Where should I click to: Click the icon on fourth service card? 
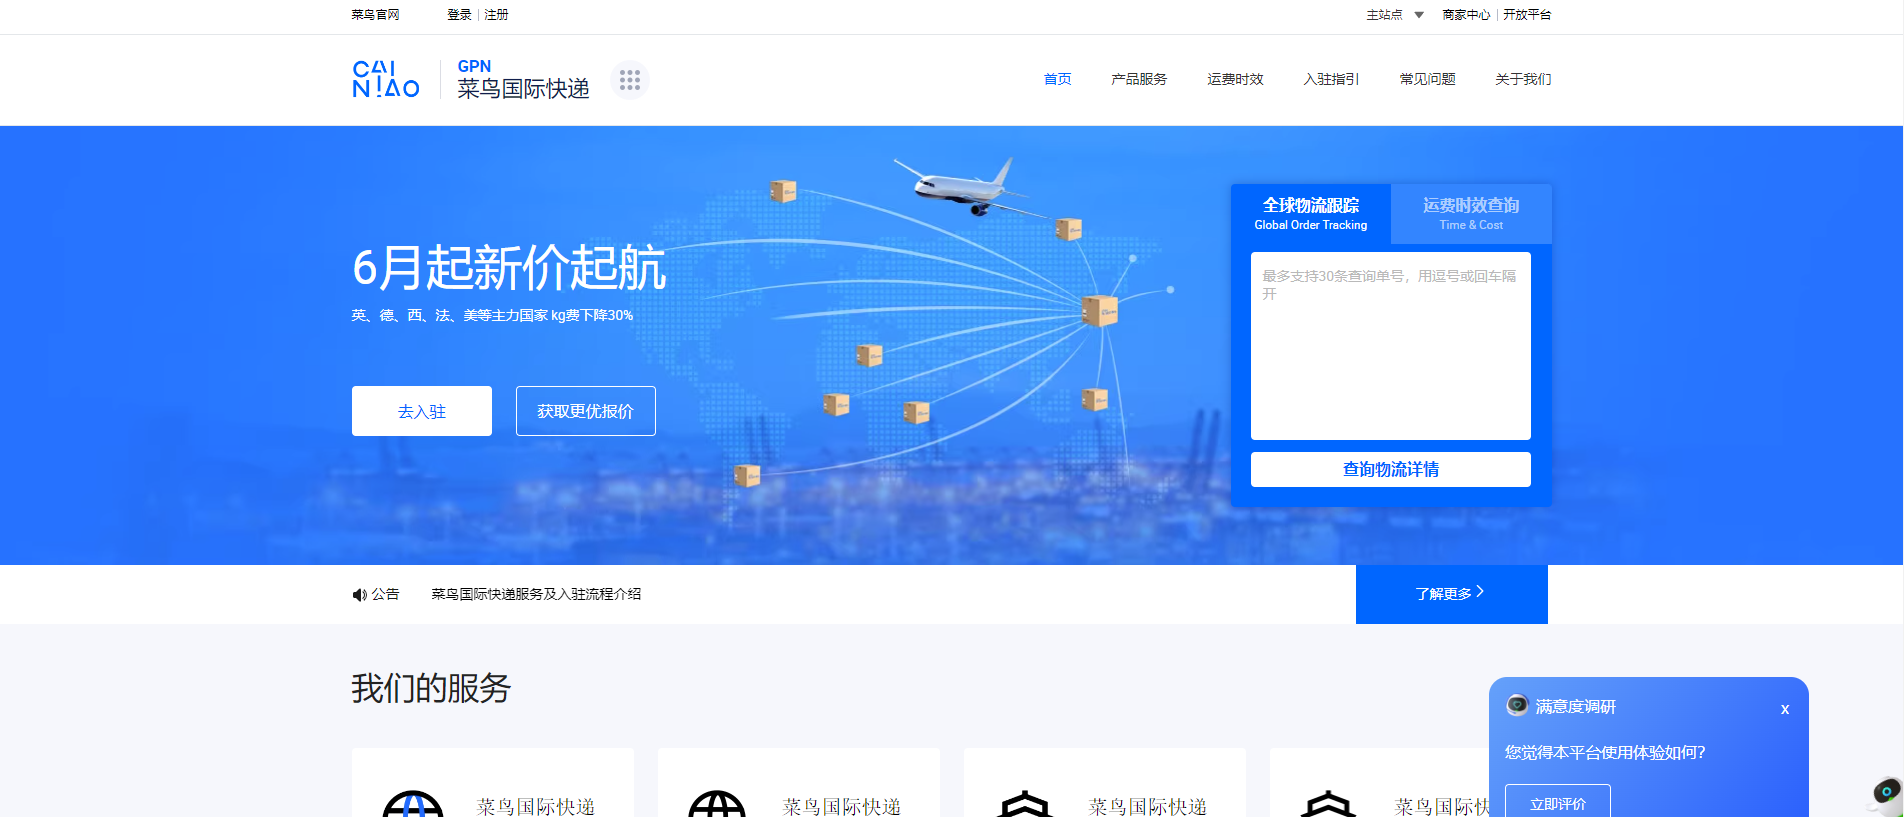pyautogui.click(x=1329, y=804)
